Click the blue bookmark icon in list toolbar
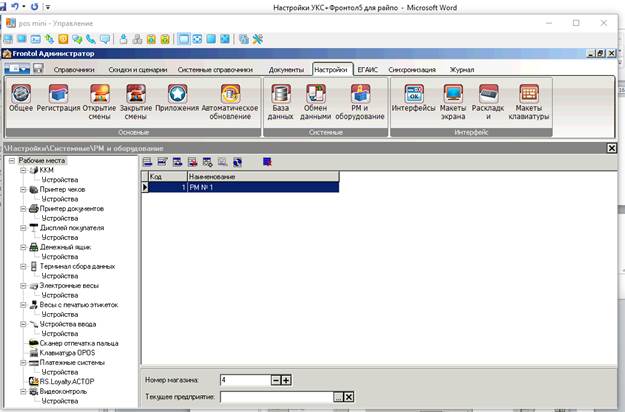 pyautogui.click(x=267, y=162)
